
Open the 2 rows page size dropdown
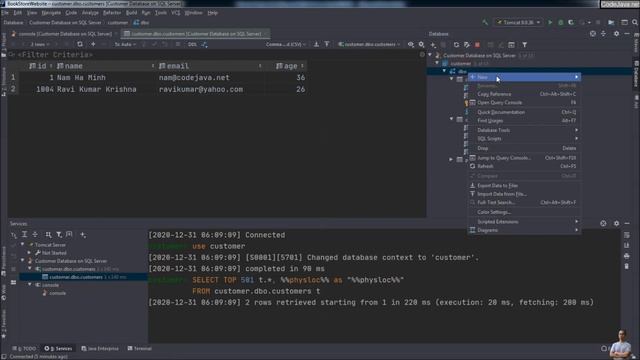(40, 44)
